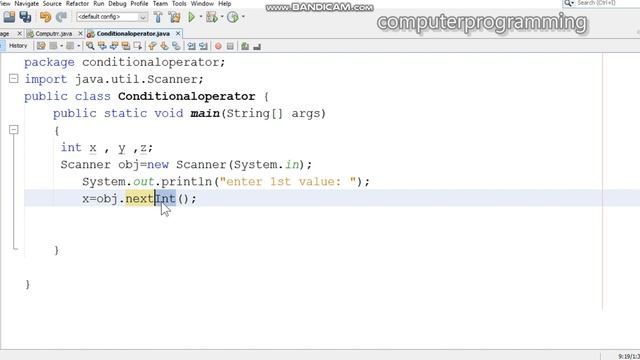Click the Comment lines icon
Viewport: 640px width, 360px height.
click(245, 46)
